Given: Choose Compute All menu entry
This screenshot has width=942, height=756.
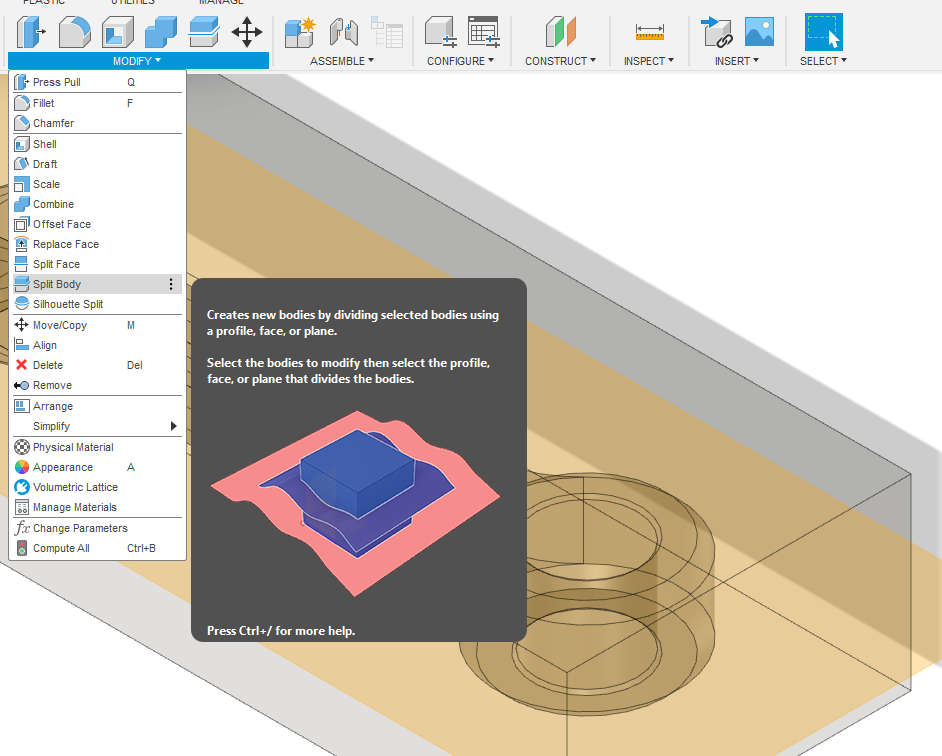Looking at the screenshot, I should click(97, 549).
